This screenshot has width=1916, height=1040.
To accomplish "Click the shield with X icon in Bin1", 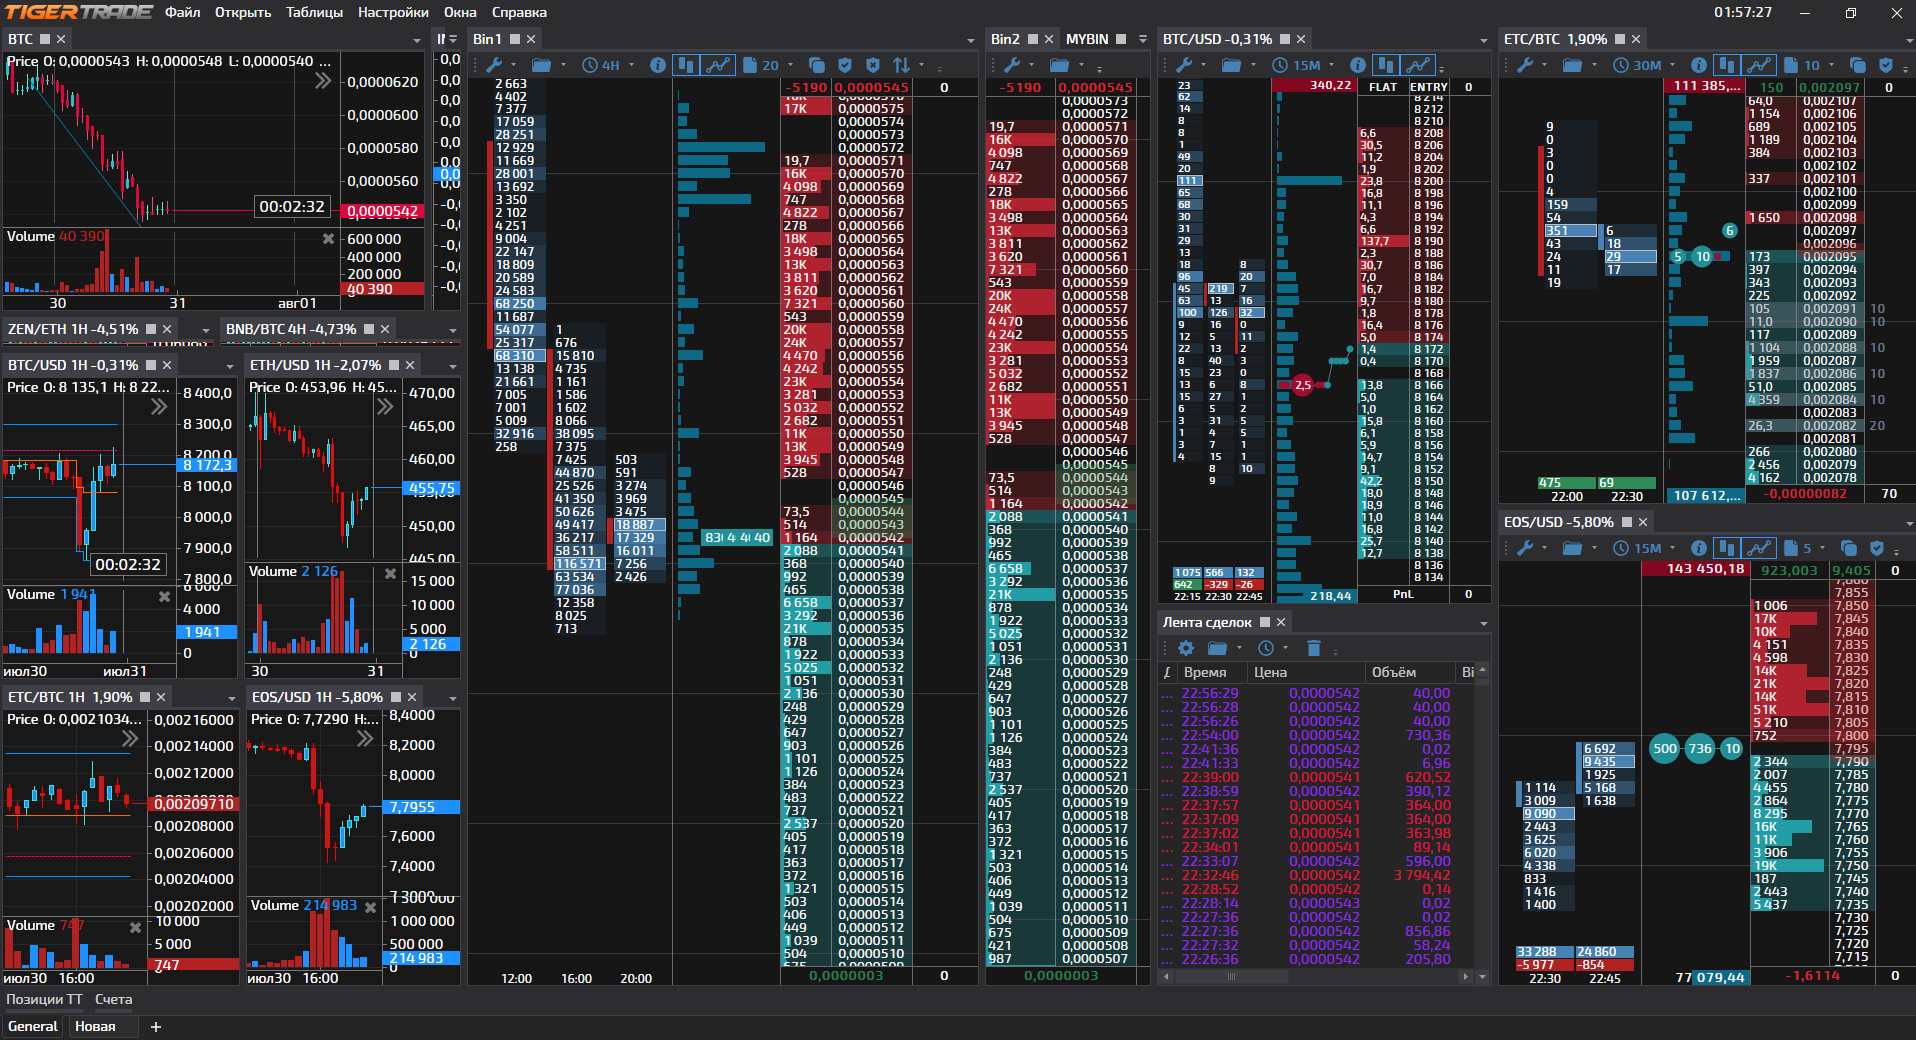I will (873, 65).
